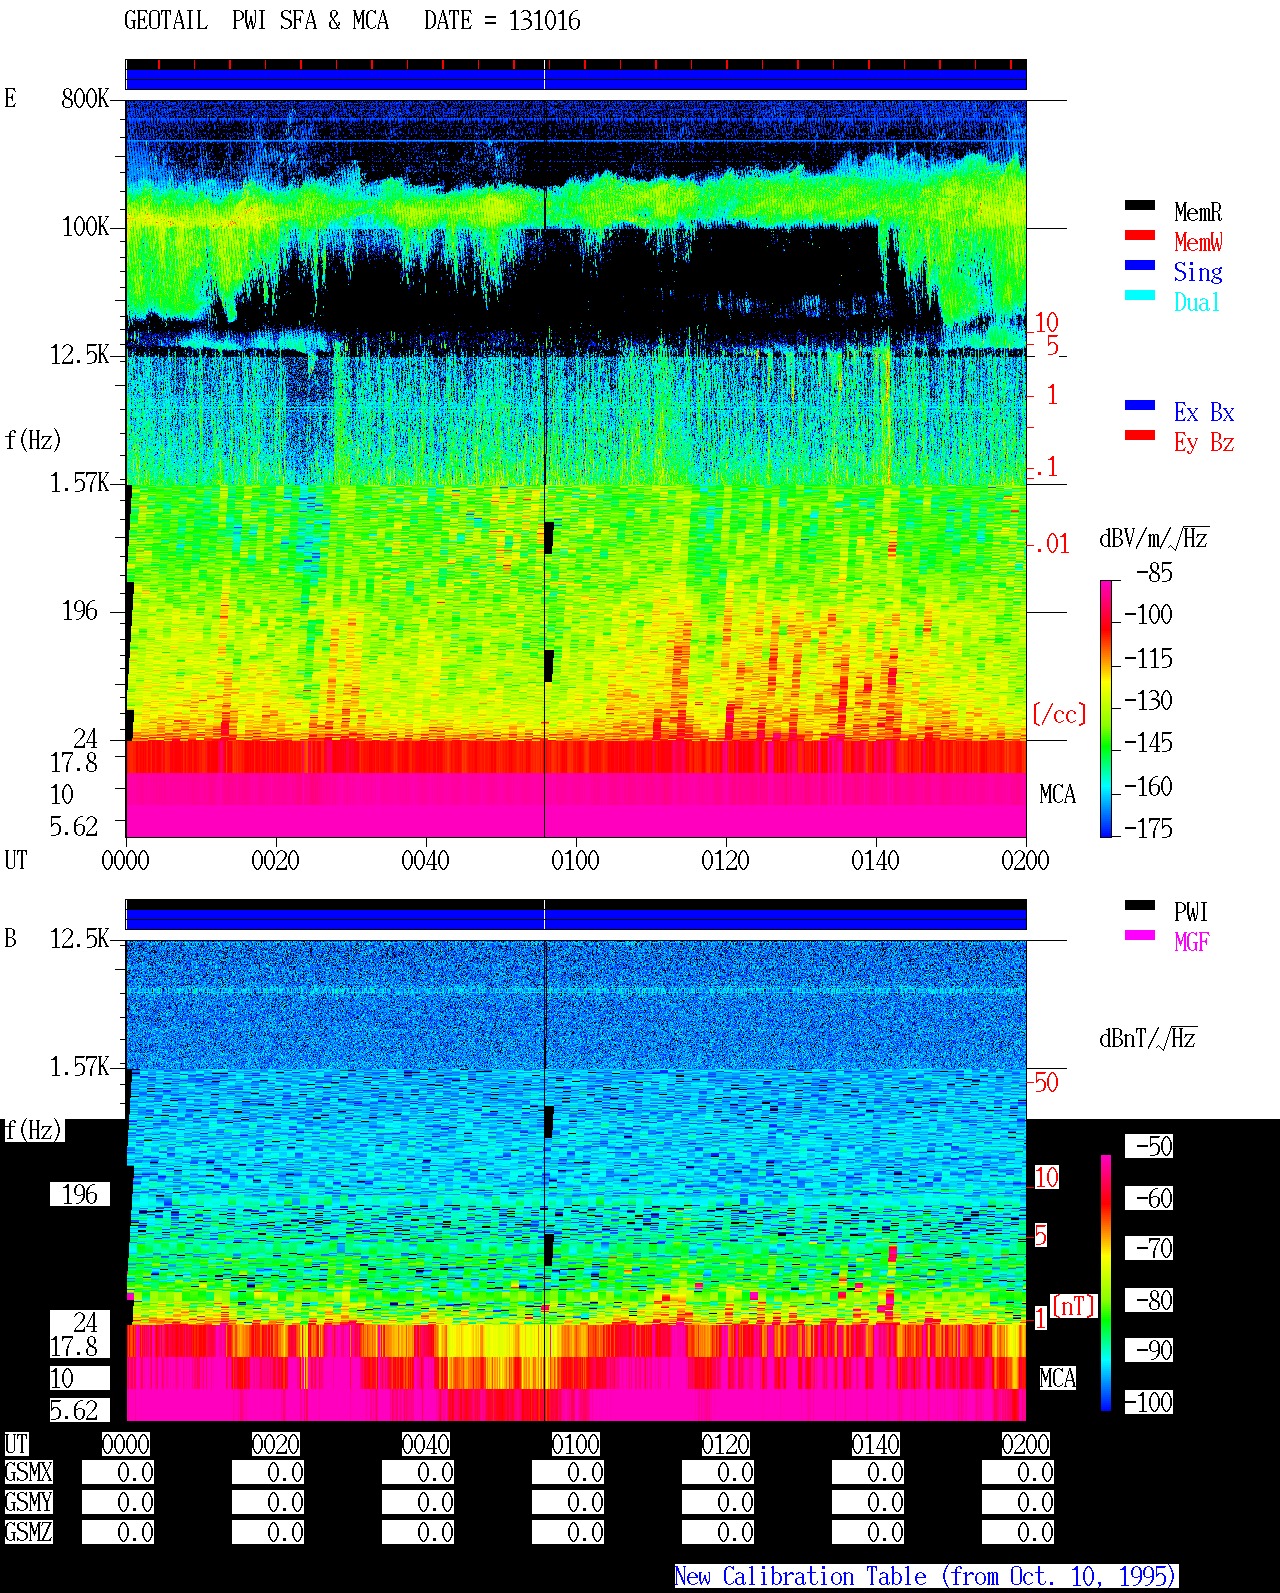
Task: Click the red [nT] unit label
Action: click(1074, 1306)
